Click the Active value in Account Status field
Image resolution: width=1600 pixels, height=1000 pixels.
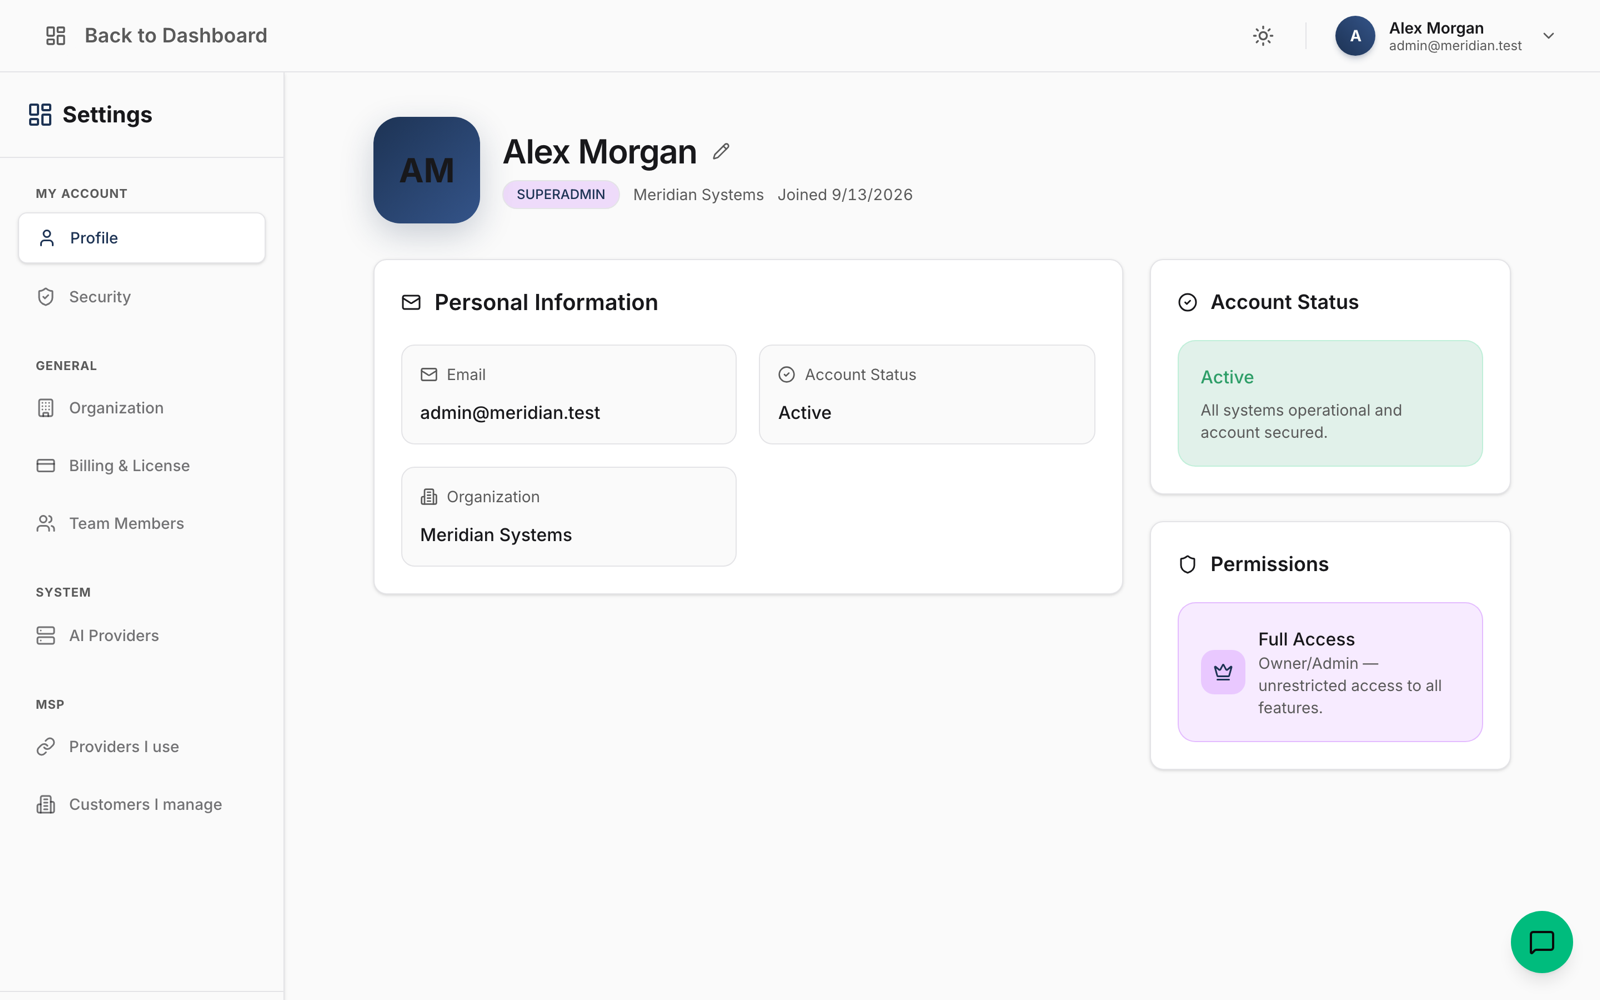tap(805, 413)
